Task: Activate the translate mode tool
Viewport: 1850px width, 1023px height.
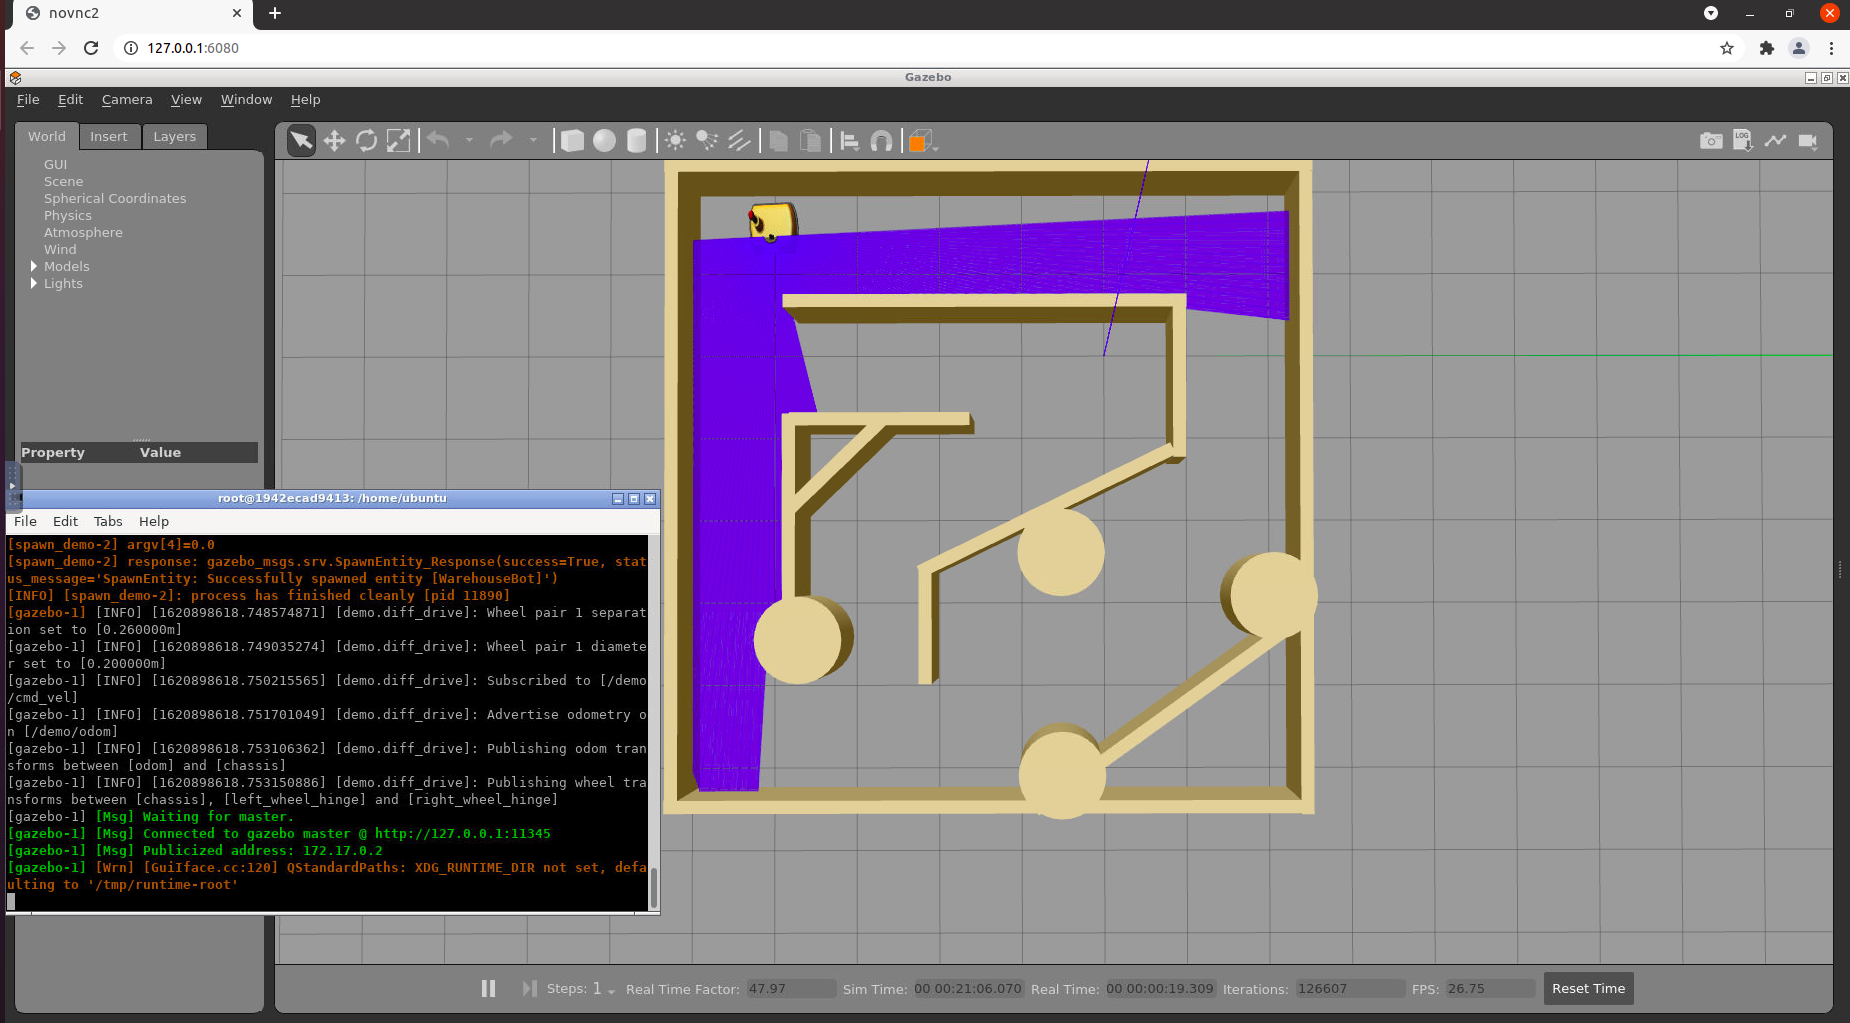Action: pos(334,141)
